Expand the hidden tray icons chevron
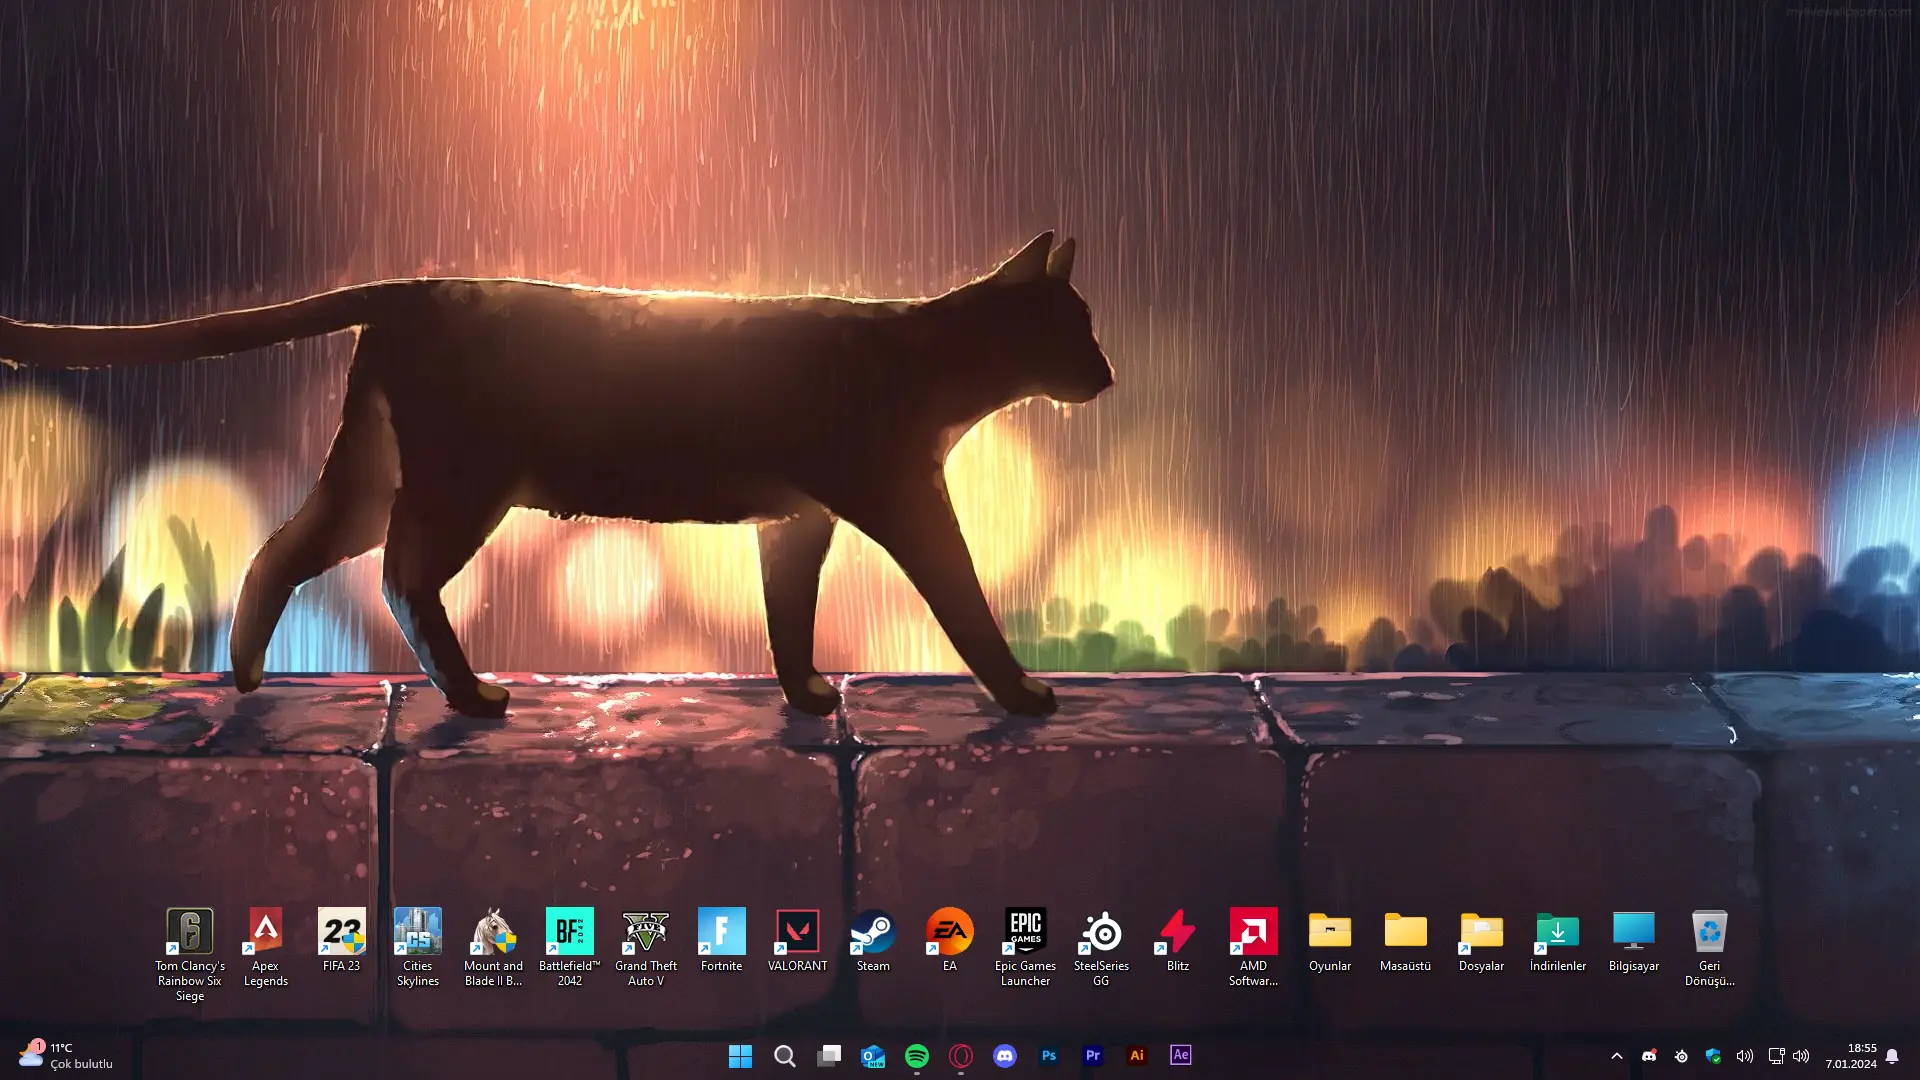Viewport: 1920px width, 1080px height. [1617, 1056]
